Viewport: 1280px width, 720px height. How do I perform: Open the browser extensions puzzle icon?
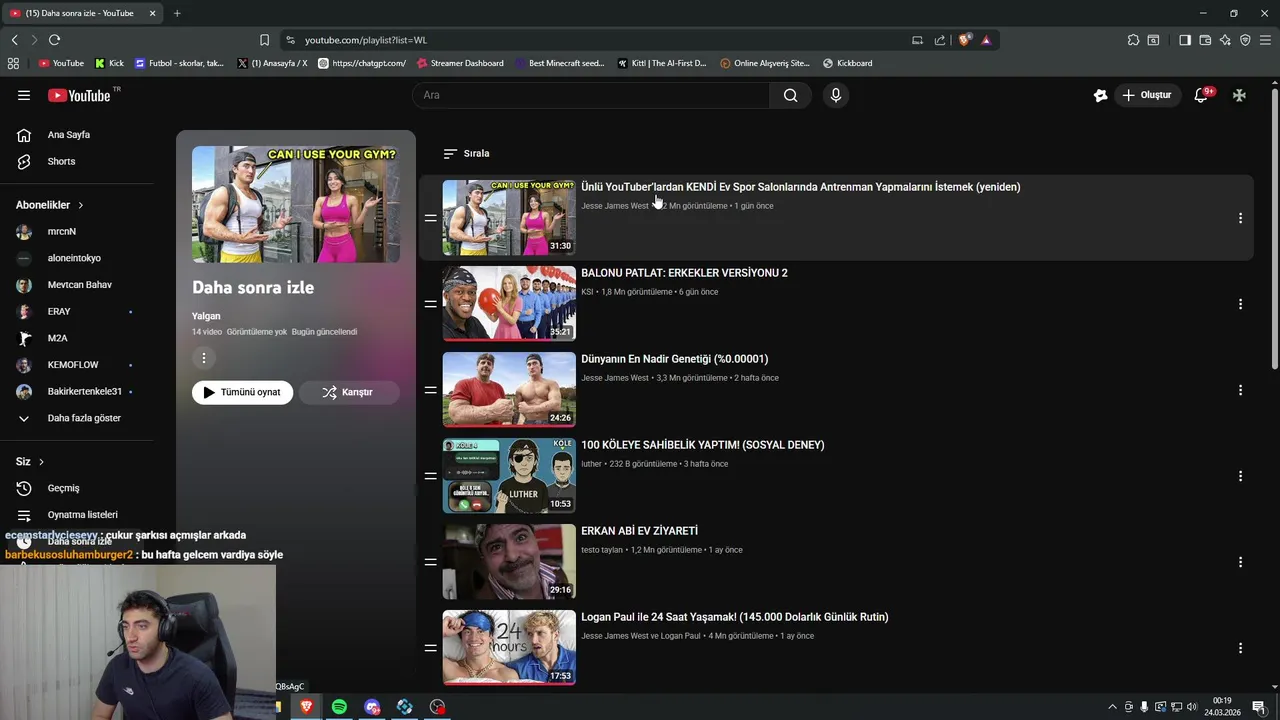point(1133,40)
